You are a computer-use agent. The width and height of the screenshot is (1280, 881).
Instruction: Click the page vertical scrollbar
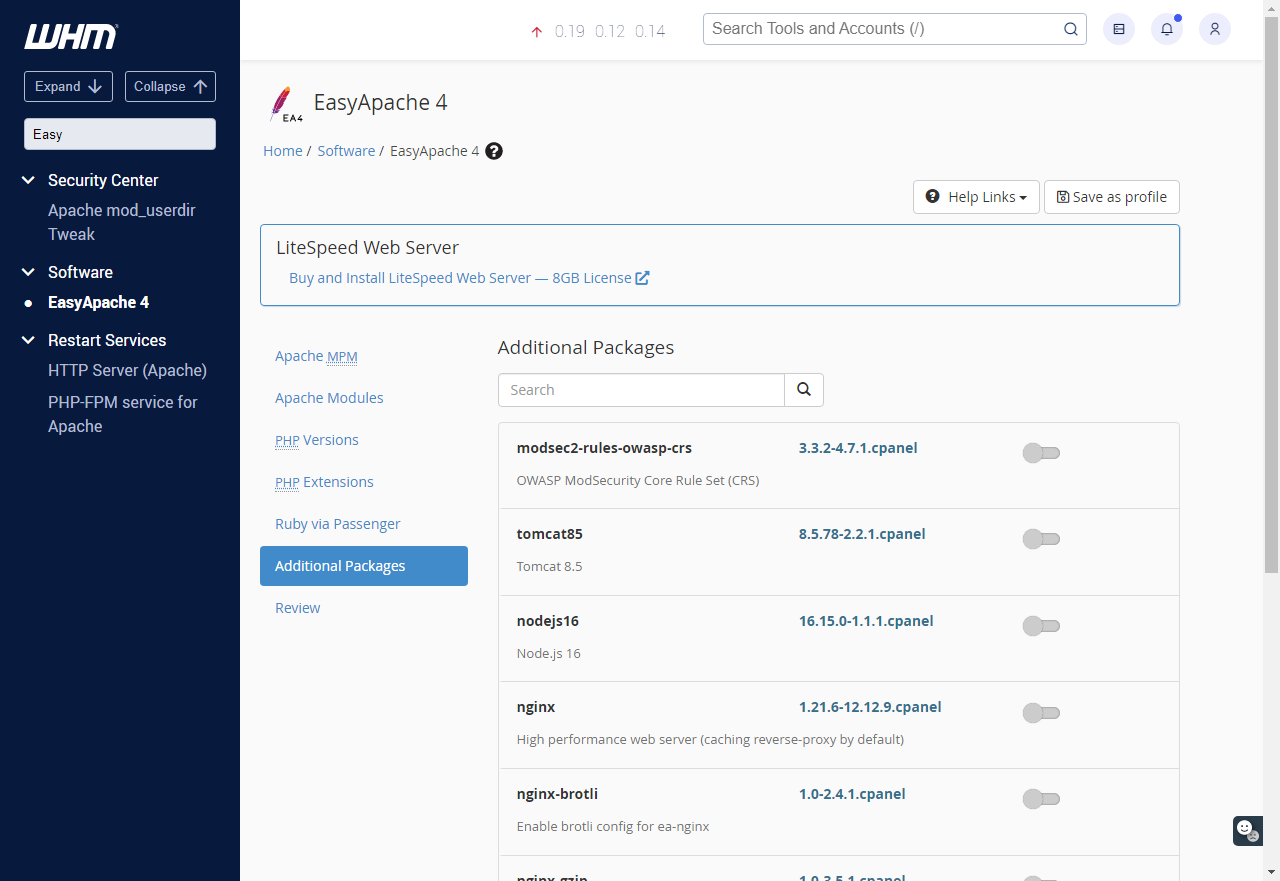1271,295
